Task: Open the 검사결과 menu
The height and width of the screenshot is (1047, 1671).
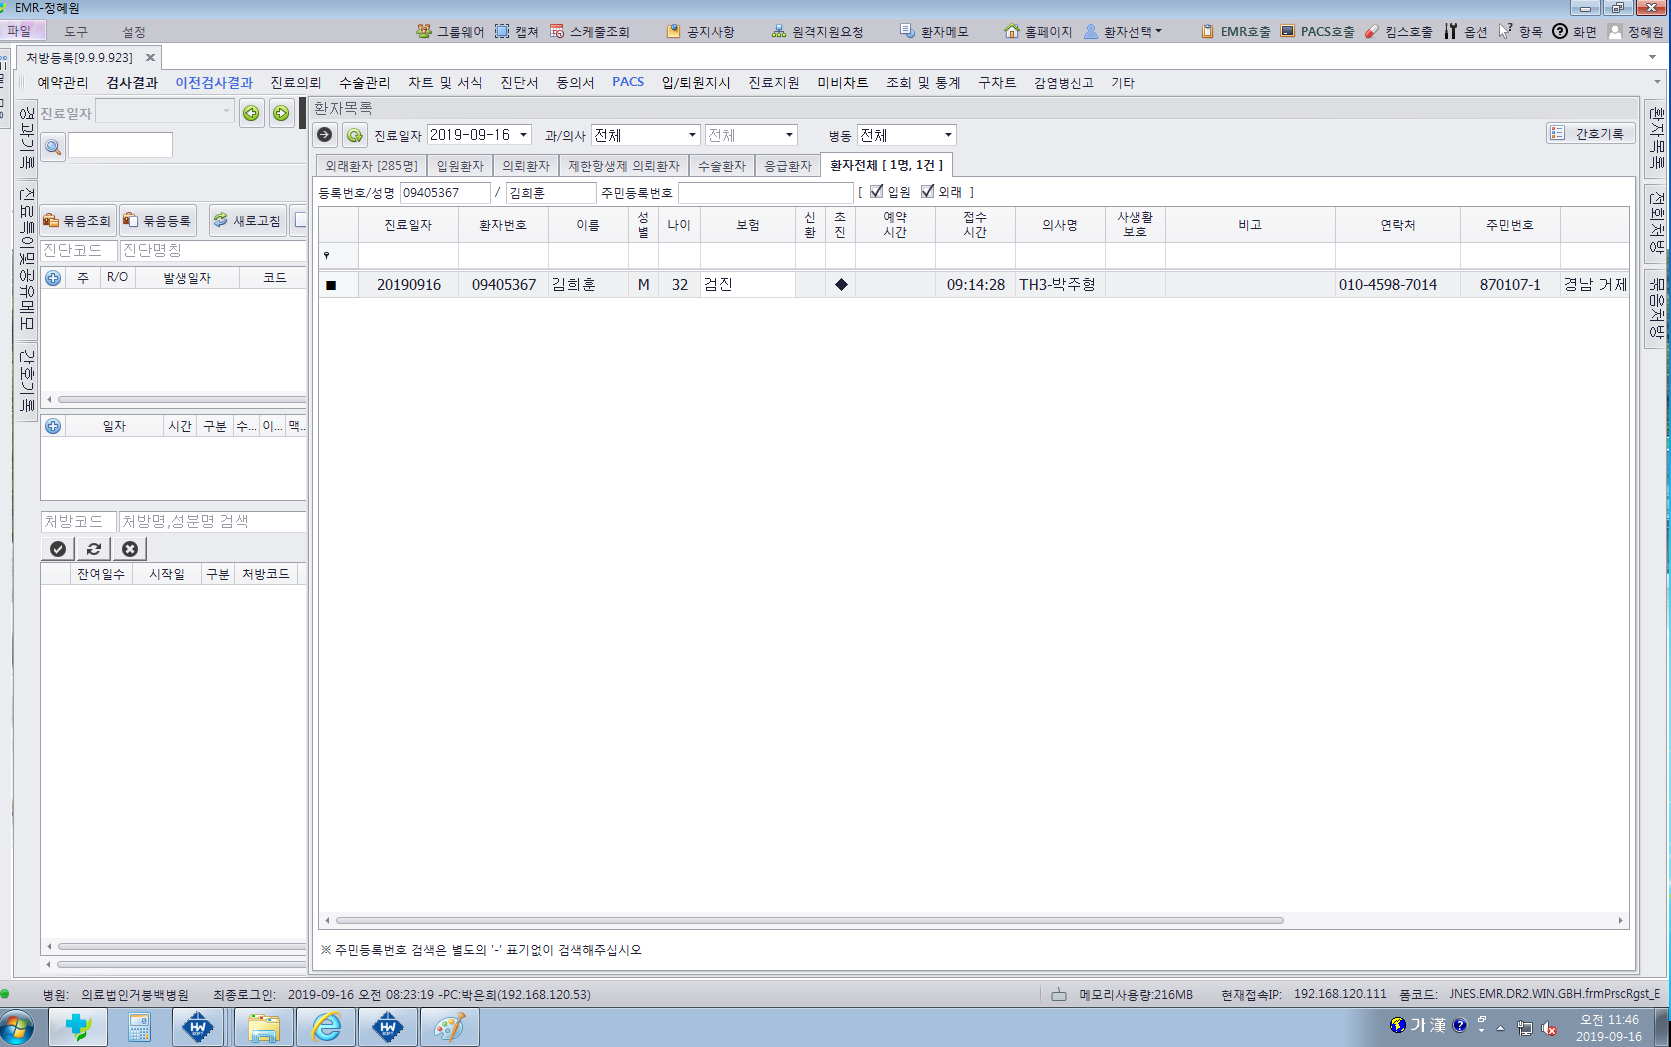Action: [x=132, y=83]
